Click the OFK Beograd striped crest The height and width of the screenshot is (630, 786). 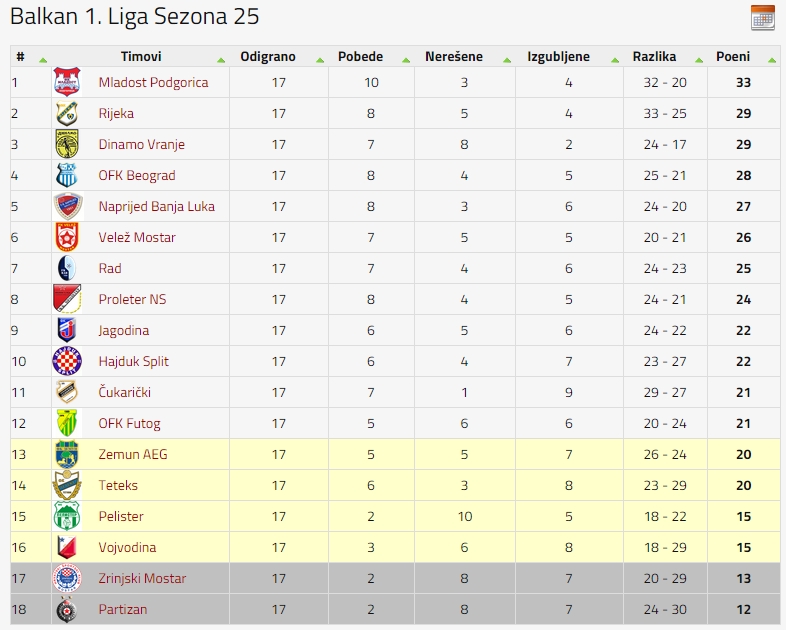tap(67, 175)
